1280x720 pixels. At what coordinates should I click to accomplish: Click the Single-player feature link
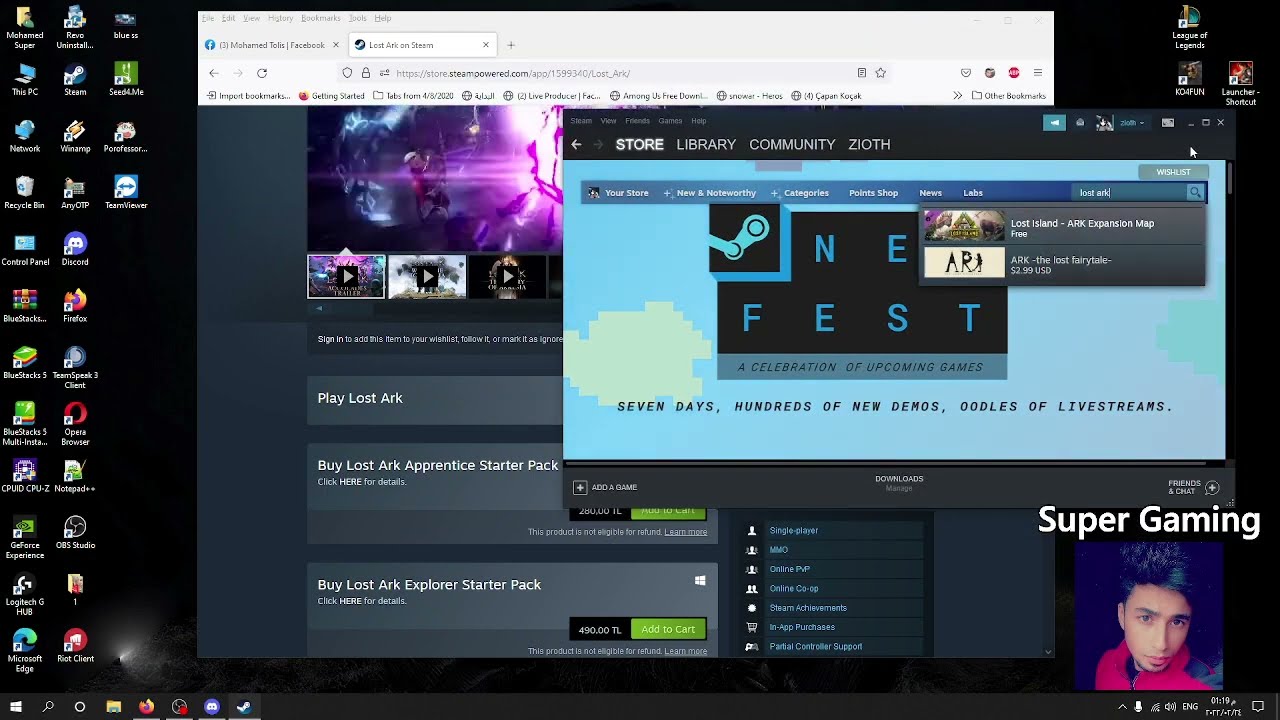793,531
